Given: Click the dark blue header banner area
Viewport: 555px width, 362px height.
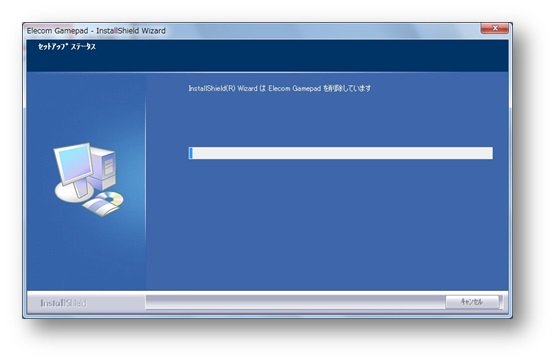Looking at the screenshot, I should (267, 56).
